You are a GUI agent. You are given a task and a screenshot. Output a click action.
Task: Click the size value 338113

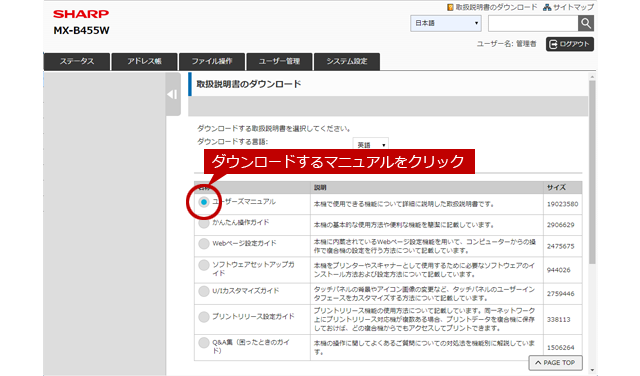click(558, 320)
